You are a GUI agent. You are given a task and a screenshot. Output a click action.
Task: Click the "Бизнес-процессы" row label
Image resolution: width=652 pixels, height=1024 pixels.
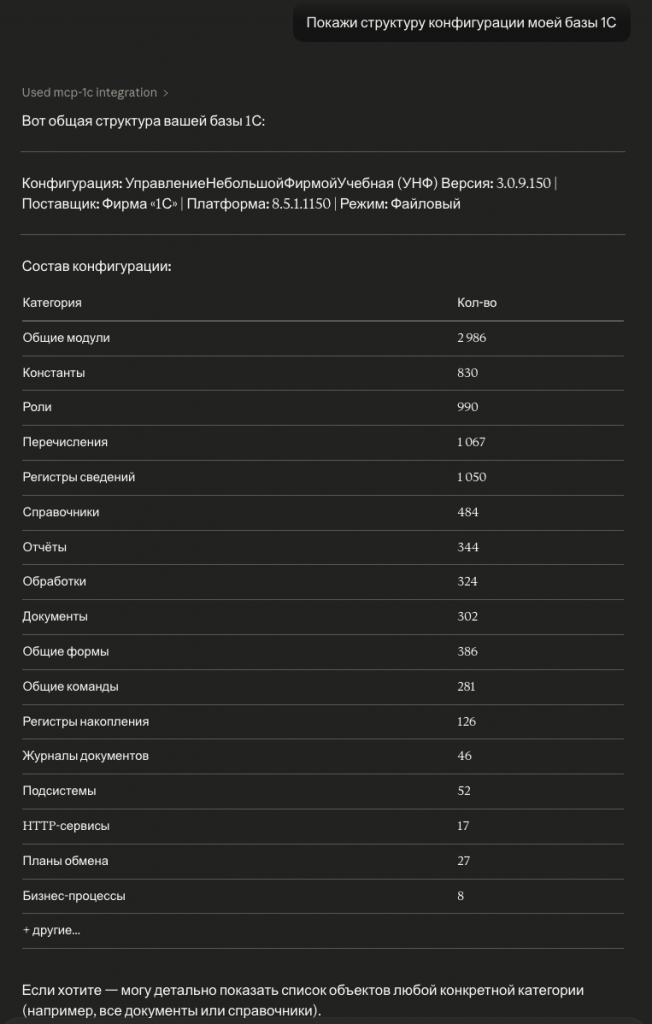(74, 896)
